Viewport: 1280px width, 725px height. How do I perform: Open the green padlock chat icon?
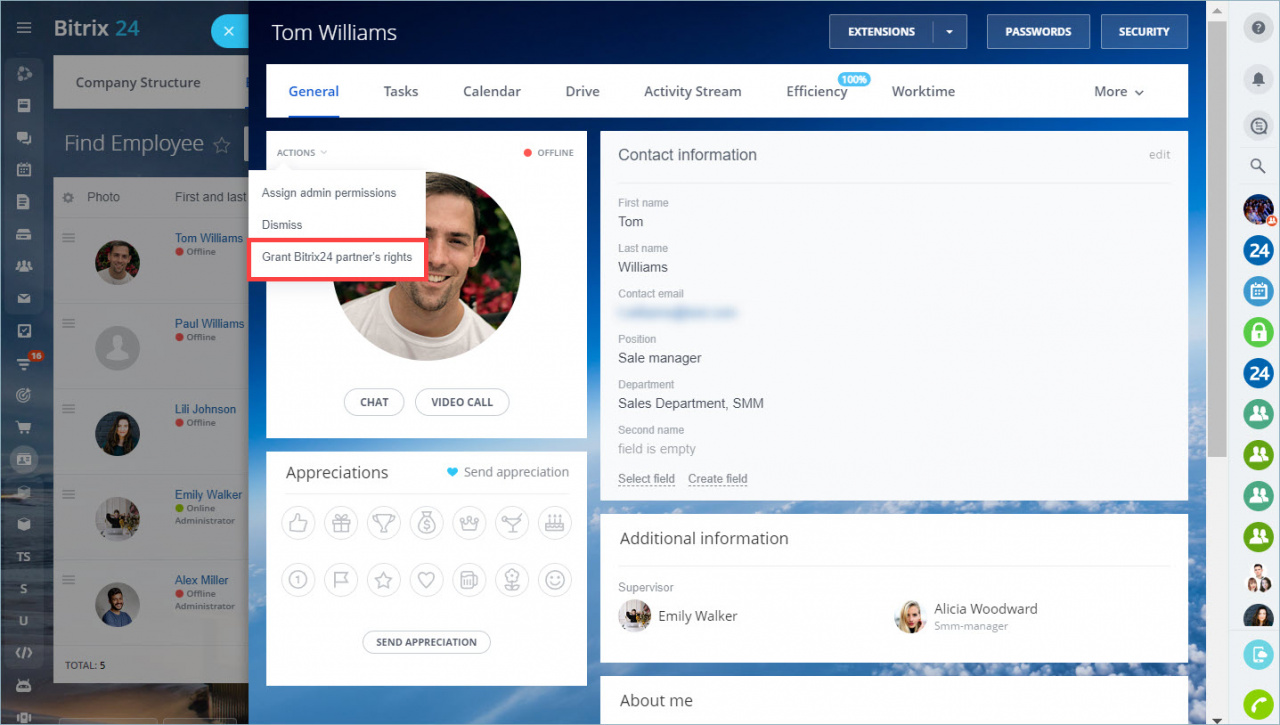[1258, 332]
